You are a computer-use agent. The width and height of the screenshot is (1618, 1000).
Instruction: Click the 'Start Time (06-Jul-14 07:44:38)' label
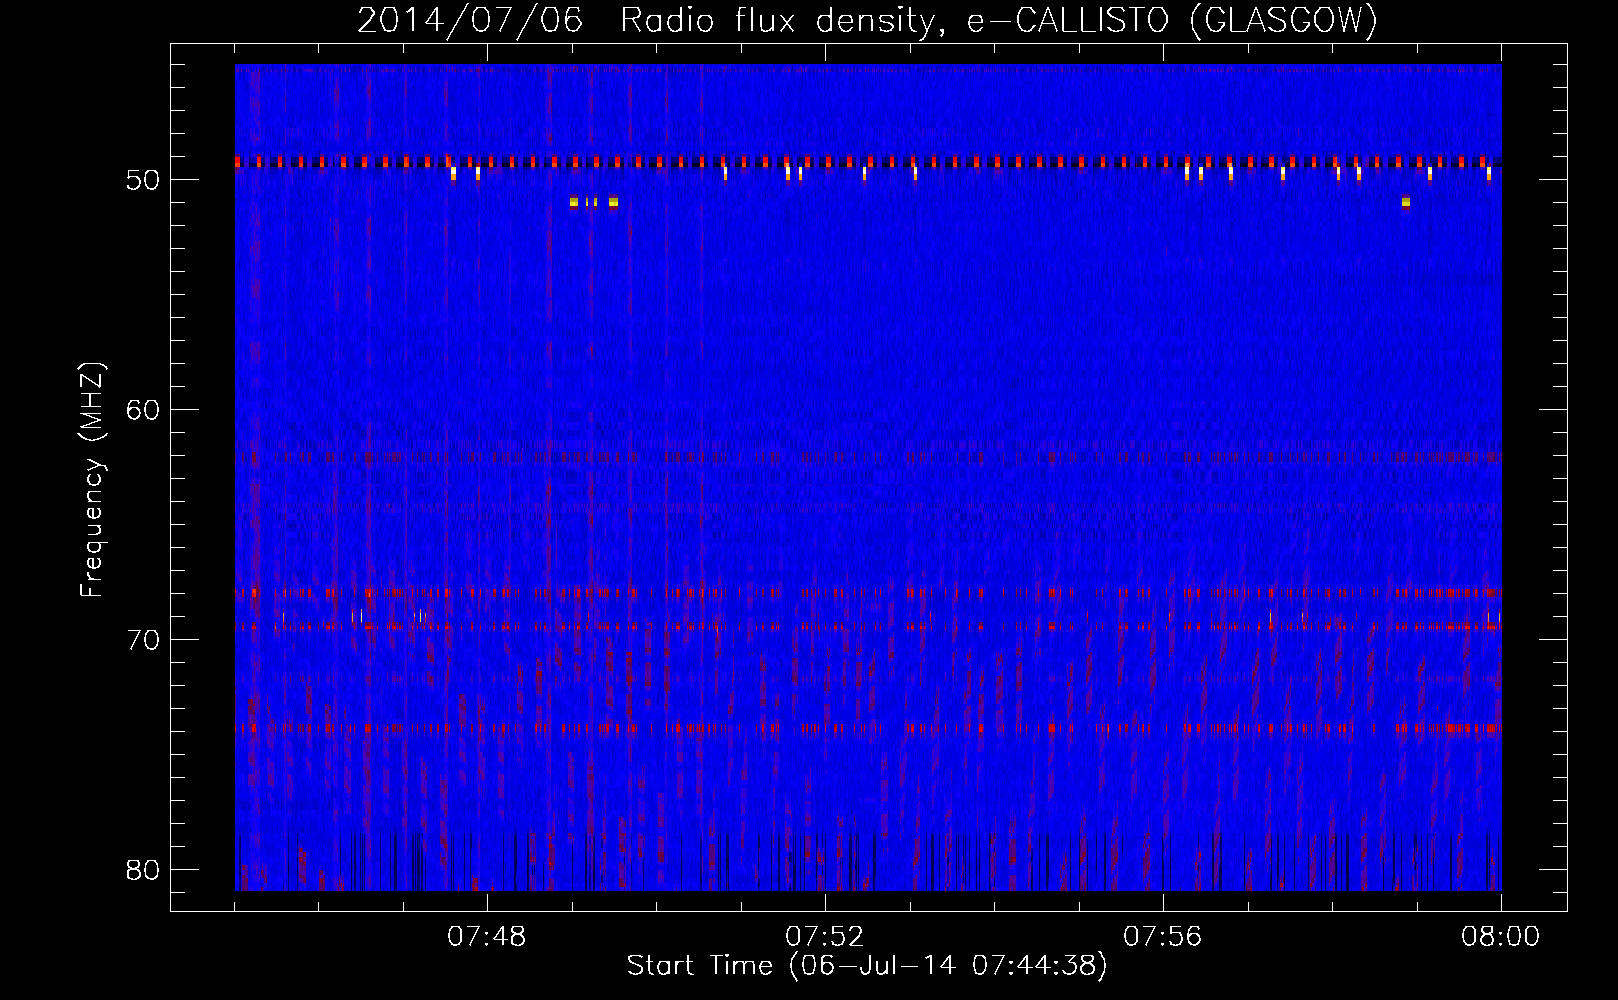pos(867,966)
